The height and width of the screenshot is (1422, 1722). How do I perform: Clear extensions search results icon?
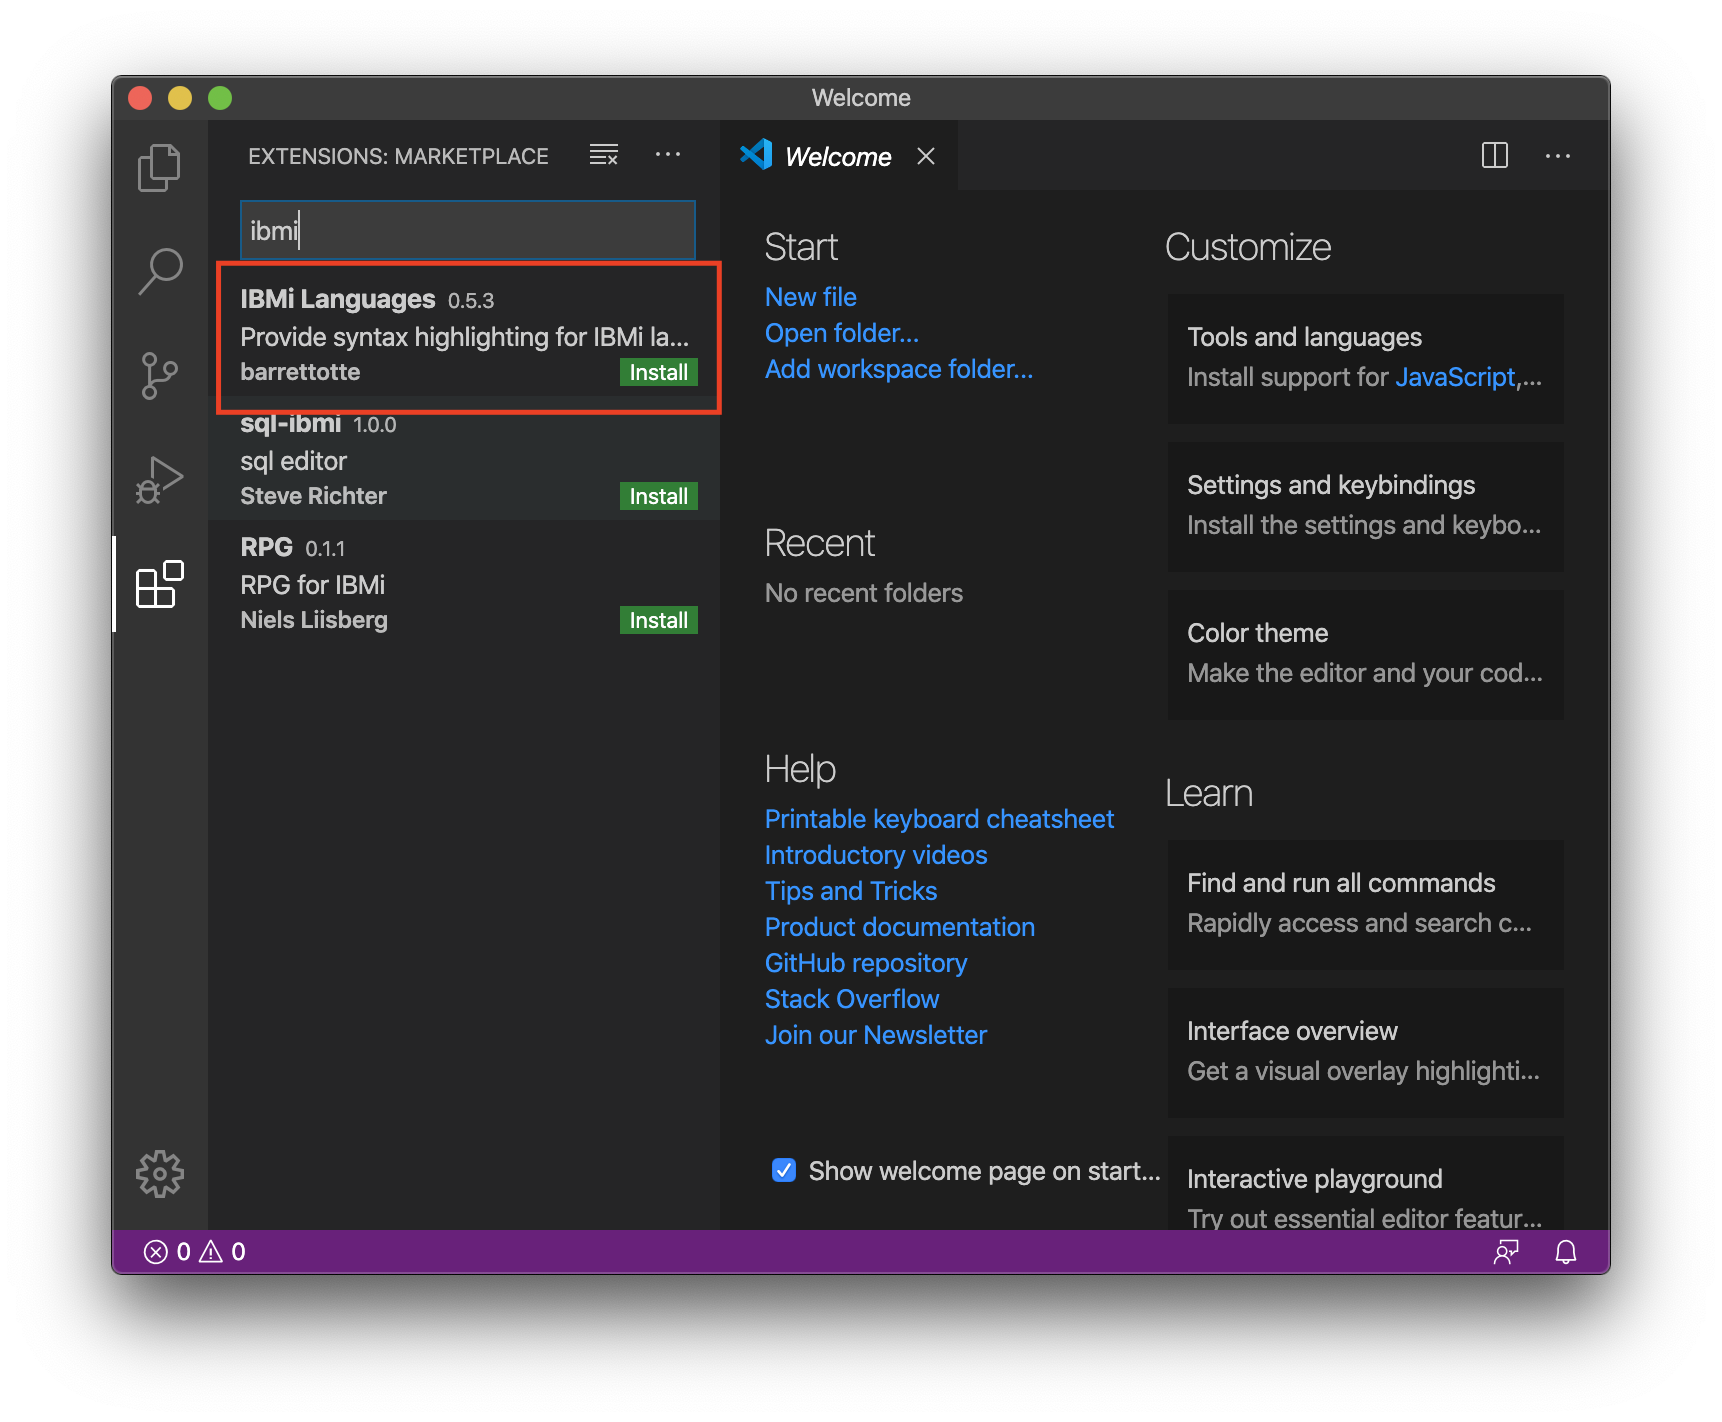(604, 155)
